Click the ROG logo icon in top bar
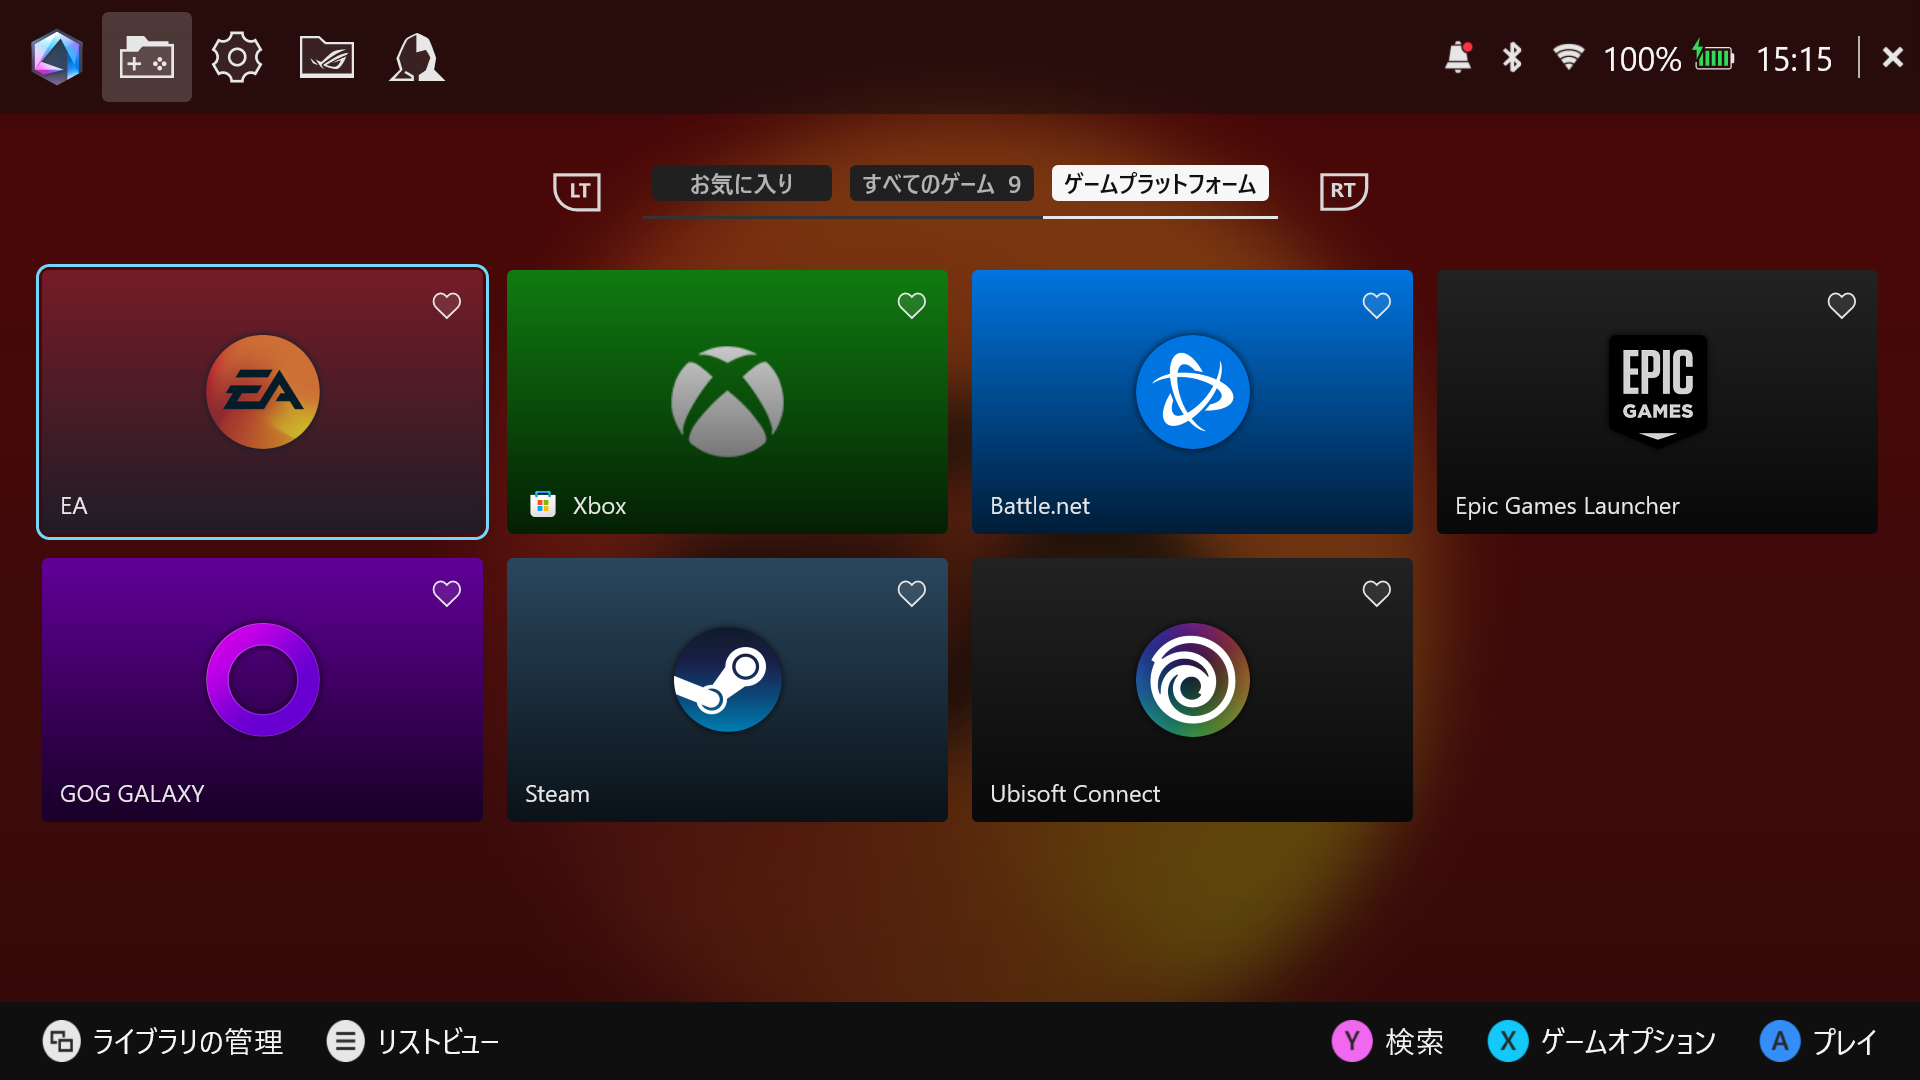 click(326, 57)
